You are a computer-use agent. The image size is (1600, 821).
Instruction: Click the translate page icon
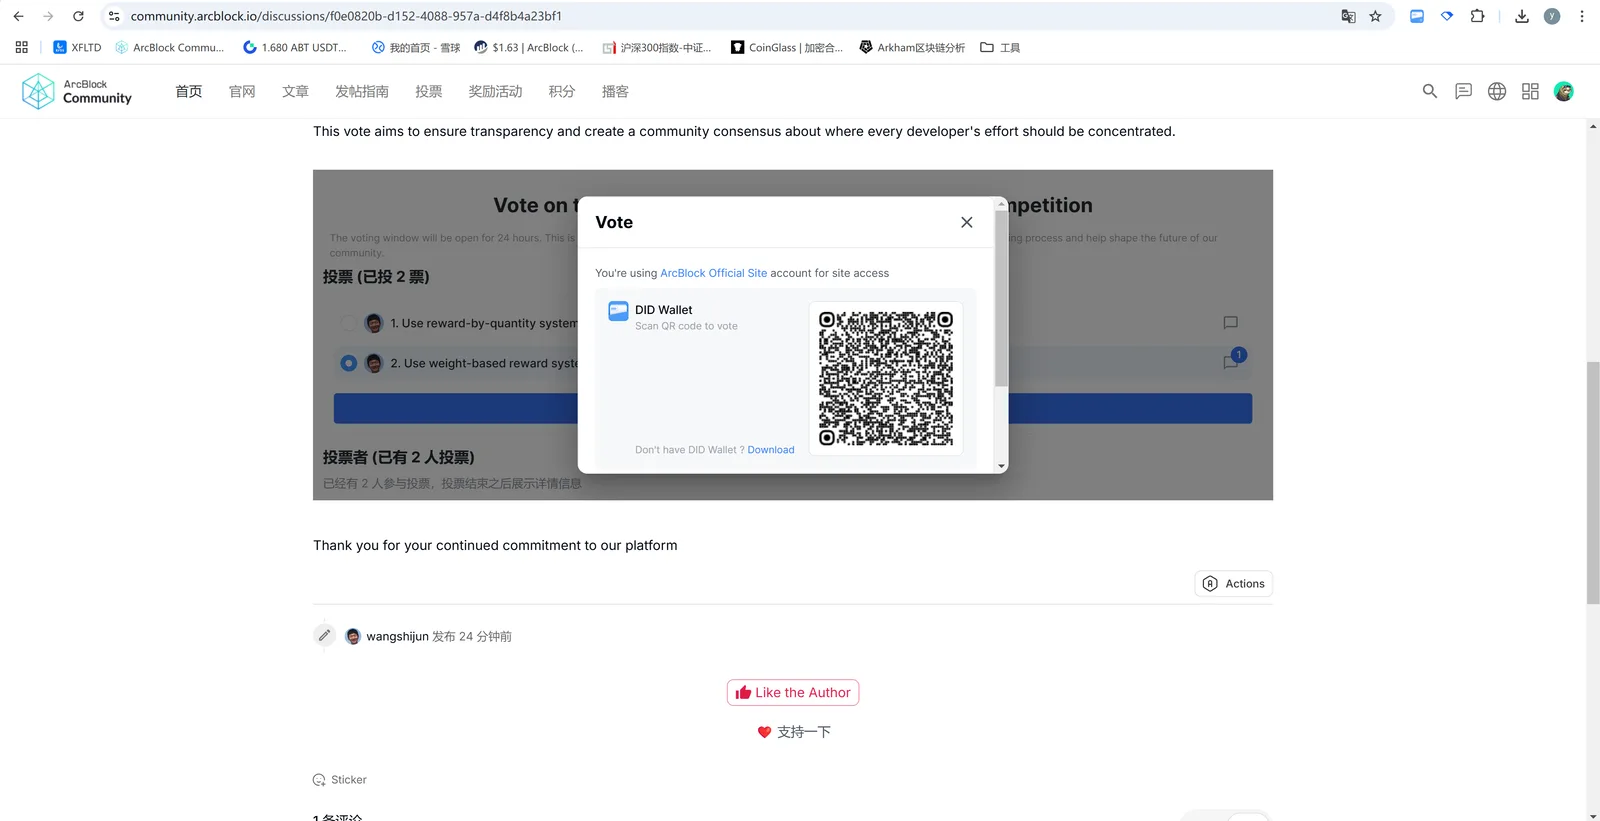(1348, 16)
